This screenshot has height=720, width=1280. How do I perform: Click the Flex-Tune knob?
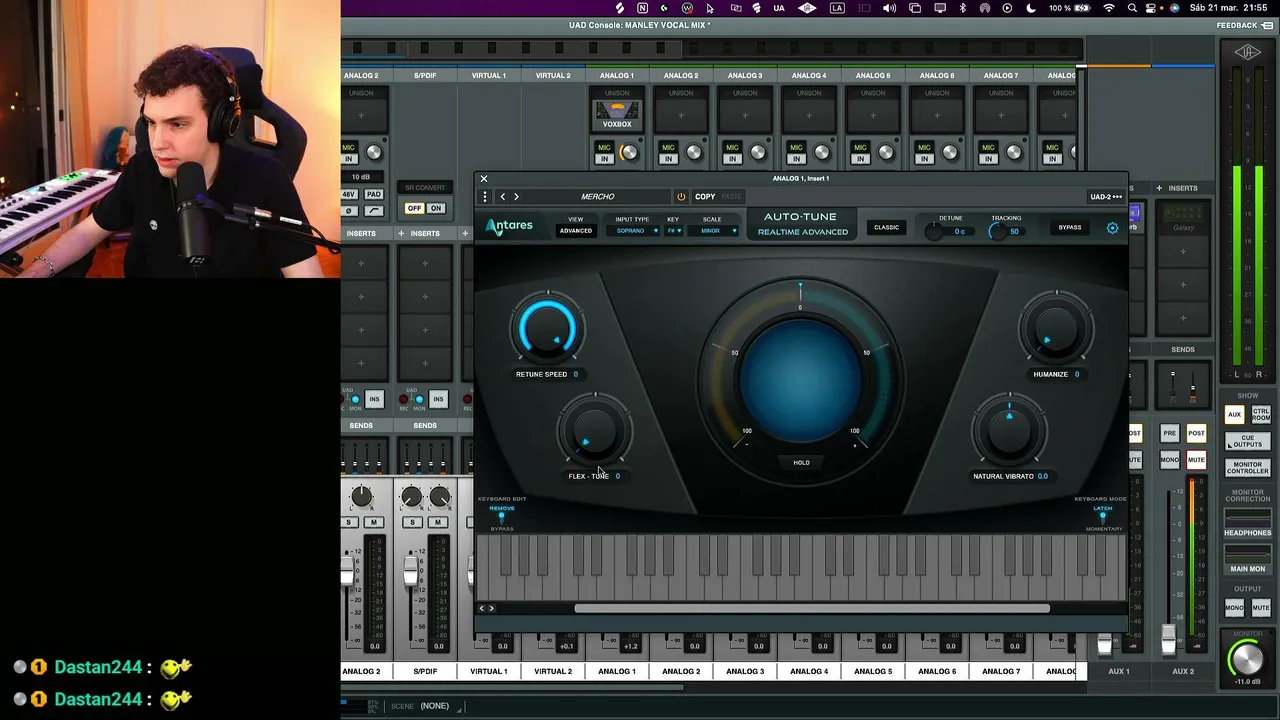click(x=594, y=430)
